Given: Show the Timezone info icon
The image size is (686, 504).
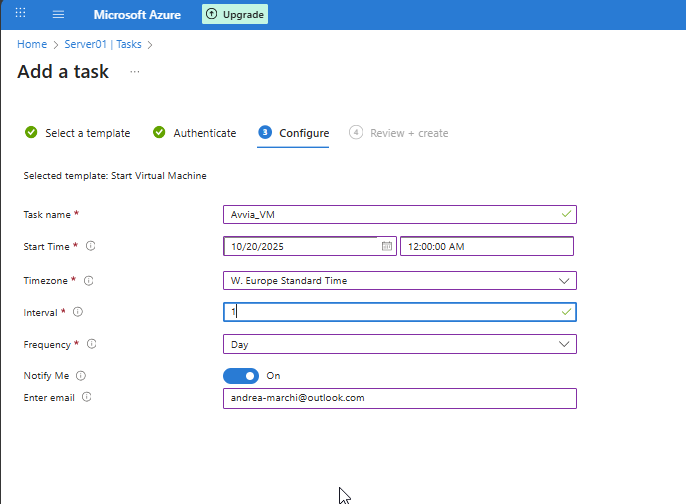Looking at the screenshot, I should pyautogui.click(x=88, y=280).
